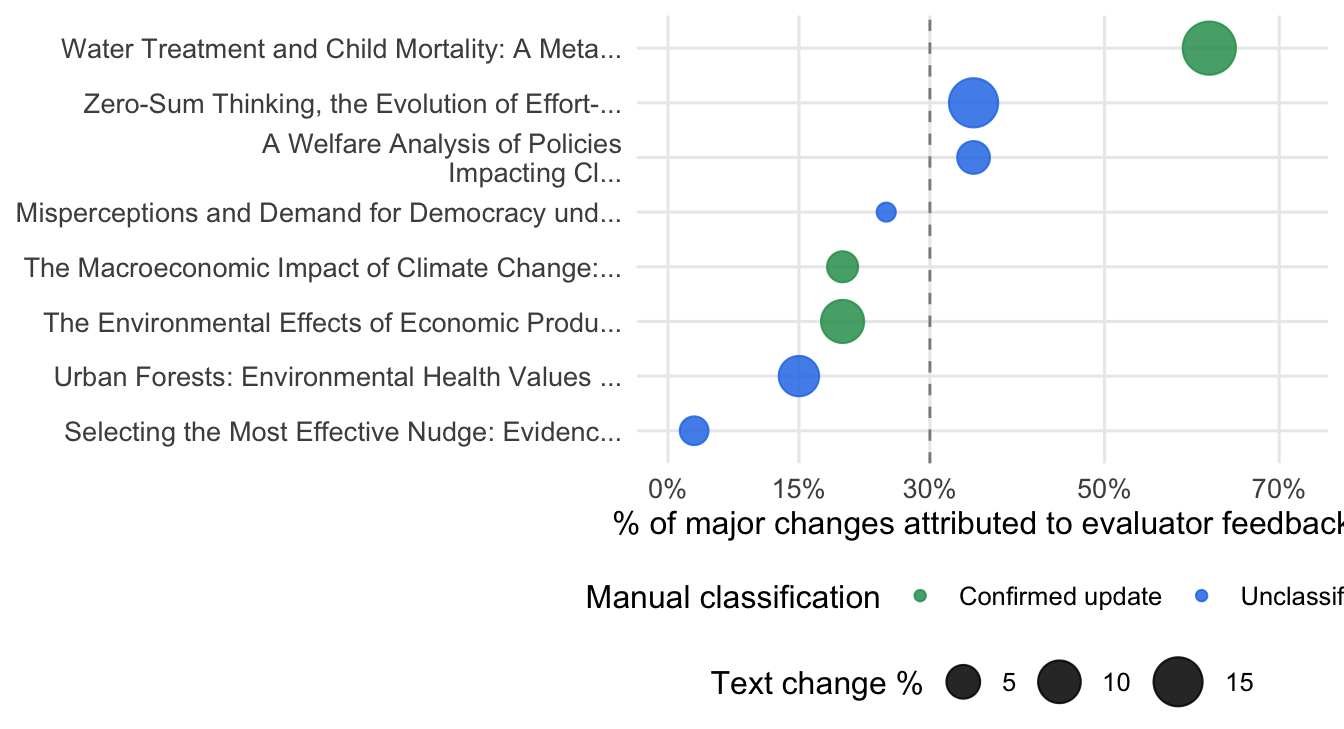Click the "Urban Forests" y-axis label

[x=337, y=377]
